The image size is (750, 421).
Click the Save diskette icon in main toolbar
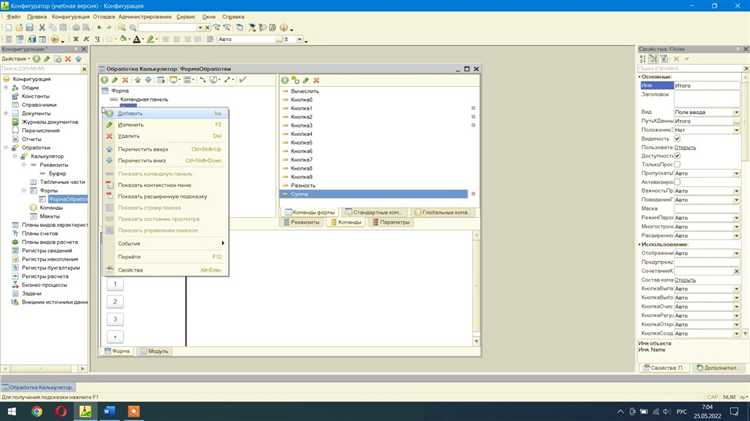(x=29, y=28)
